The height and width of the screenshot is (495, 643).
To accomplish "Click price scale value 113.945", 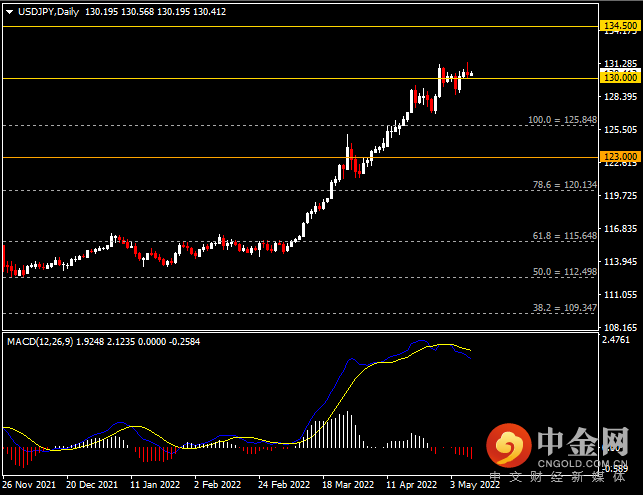I will (621, 262).
